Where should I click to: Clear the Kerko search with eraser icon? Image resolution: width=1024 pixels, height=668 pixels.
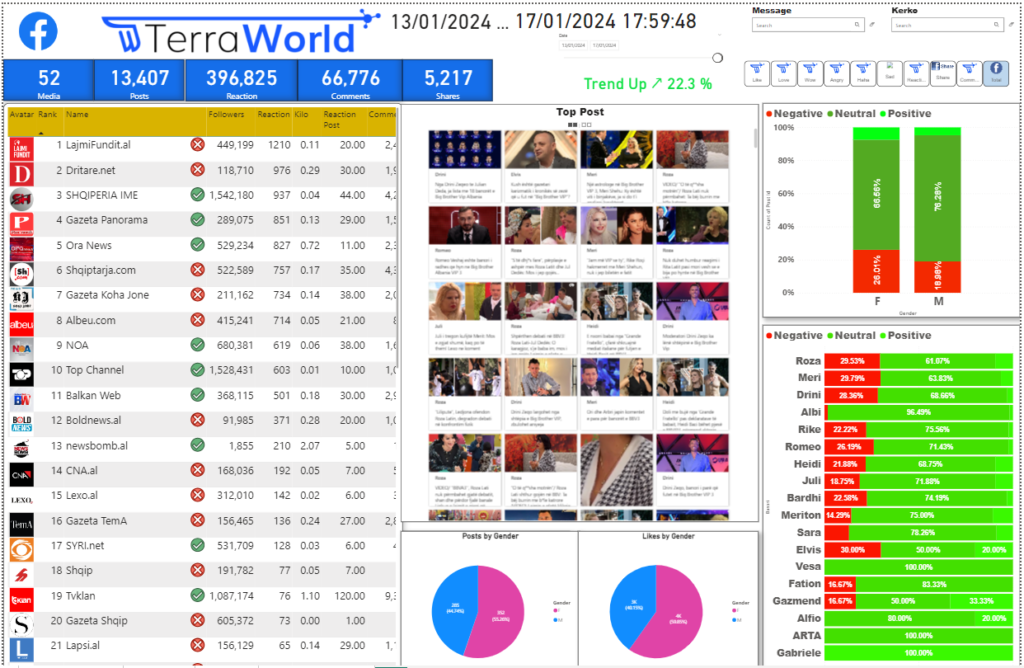click(1012, 25)
